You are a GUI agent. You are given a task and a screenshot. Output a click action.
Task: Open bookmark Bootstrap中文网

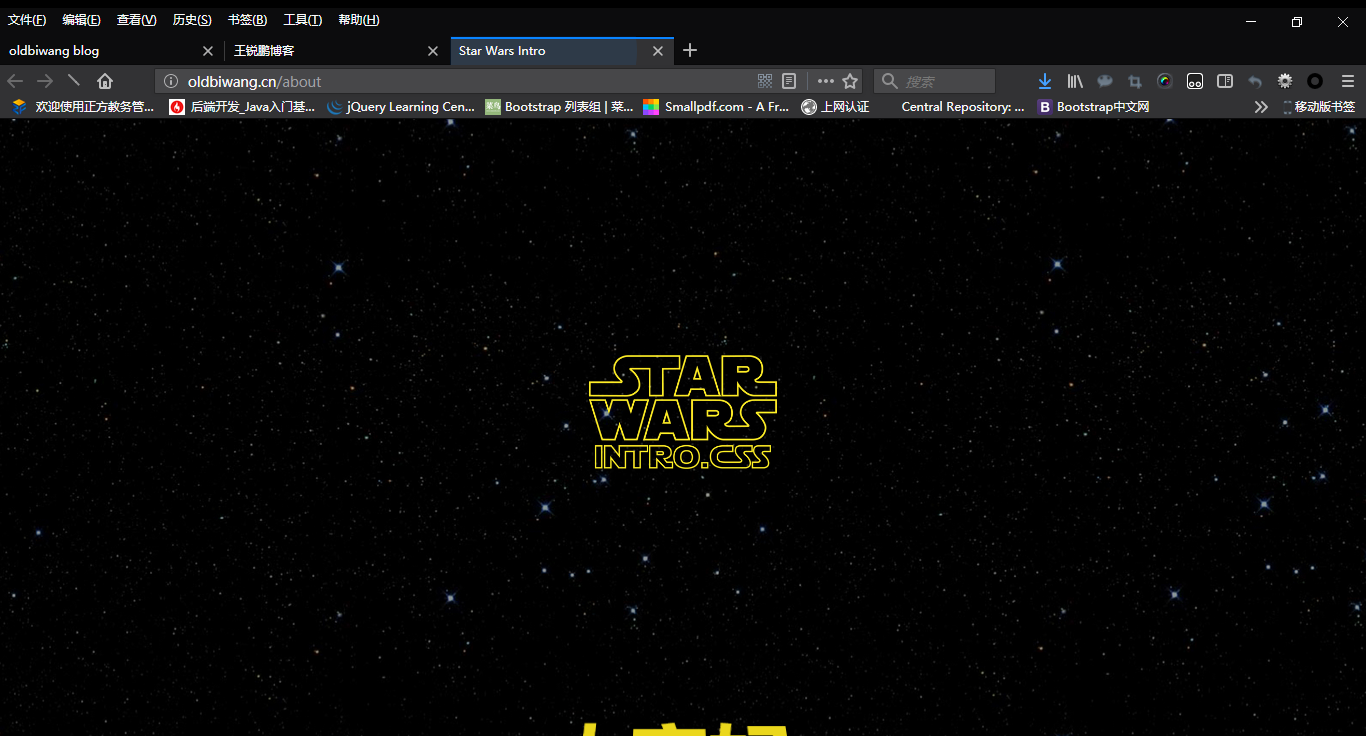click(x=1093, y=107)
